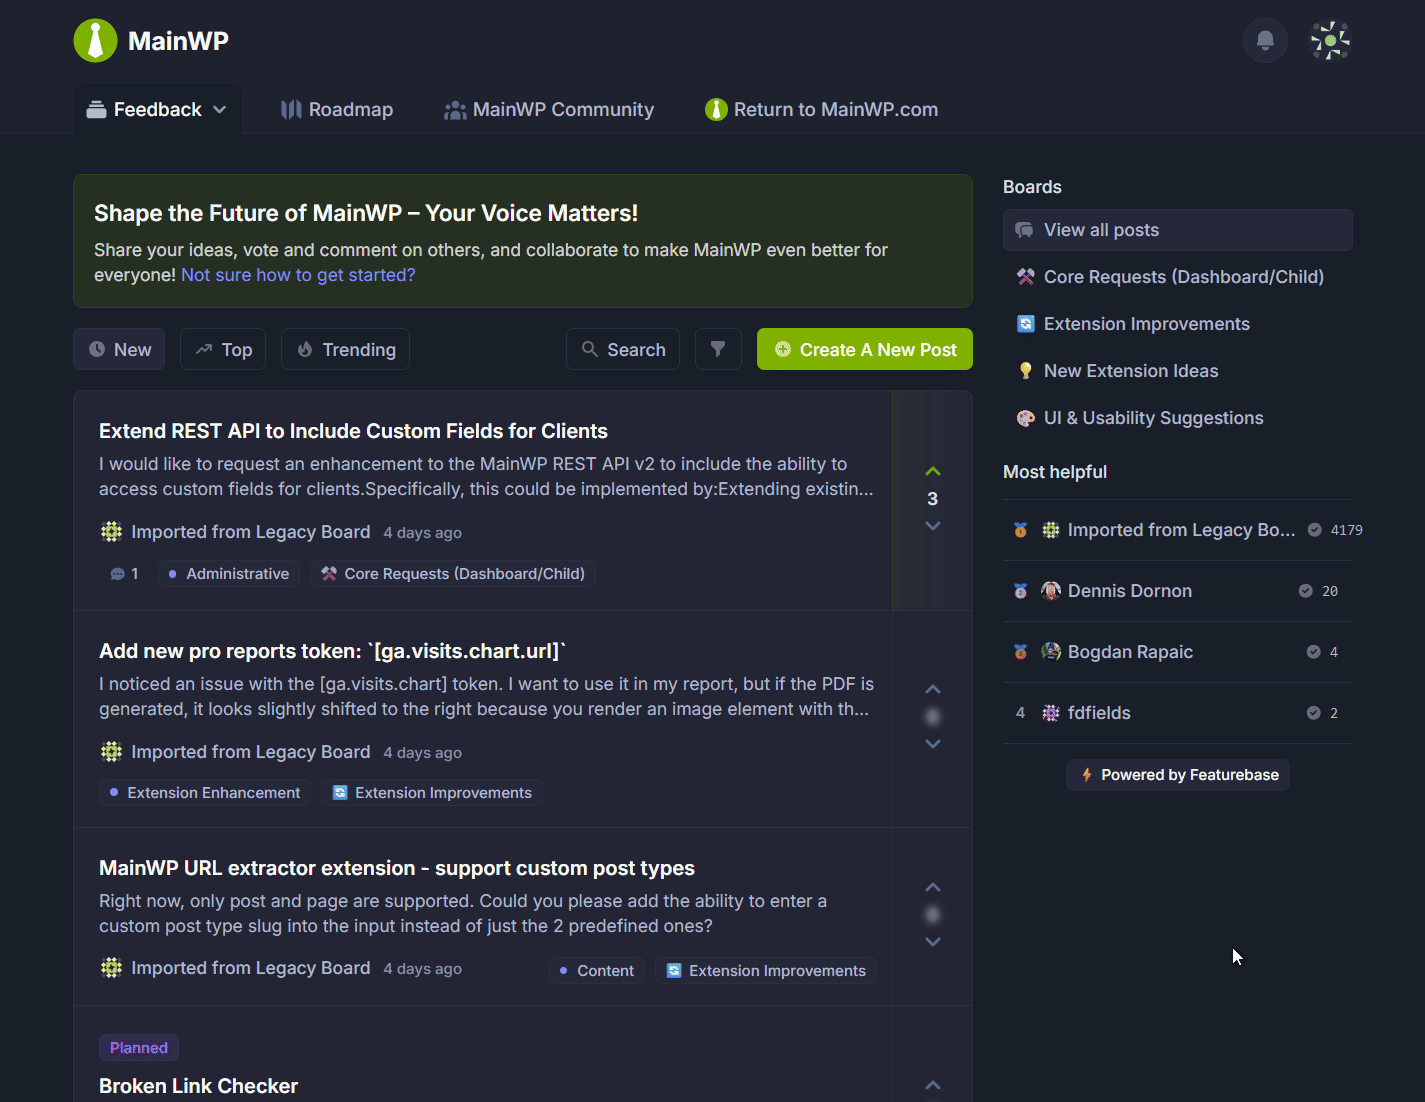Click Extension Improvements tag on URL extractor post
This screenshot has height=1102, width=1425.
[766, 971]
